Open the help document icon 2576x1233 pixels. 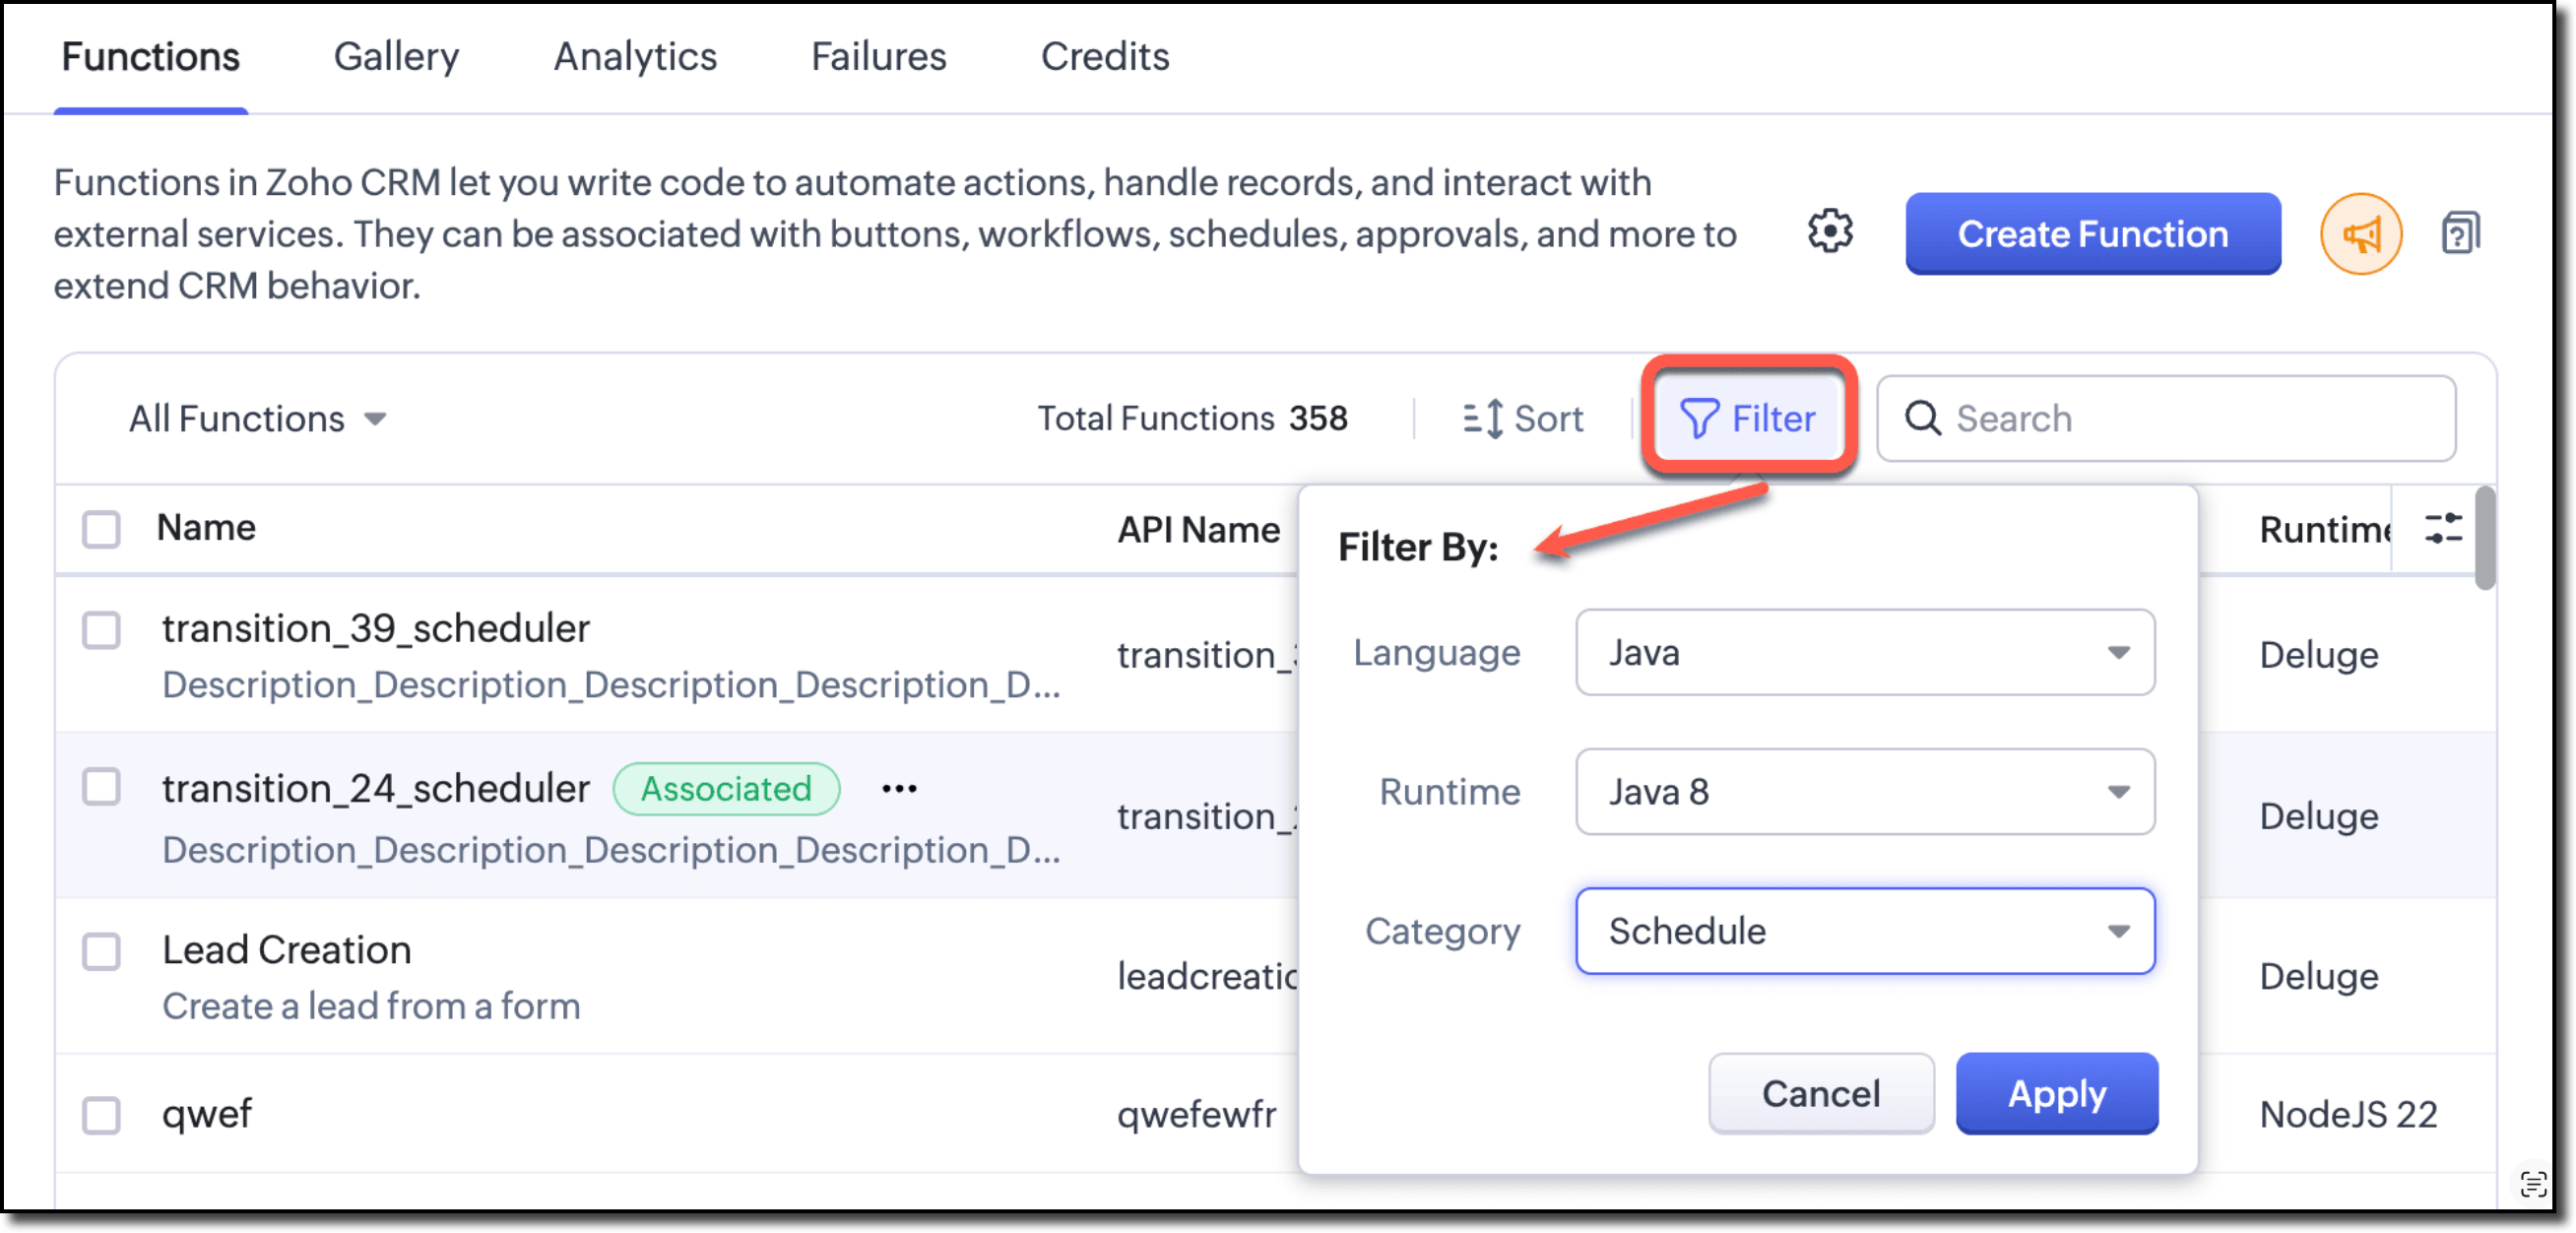2459,234
